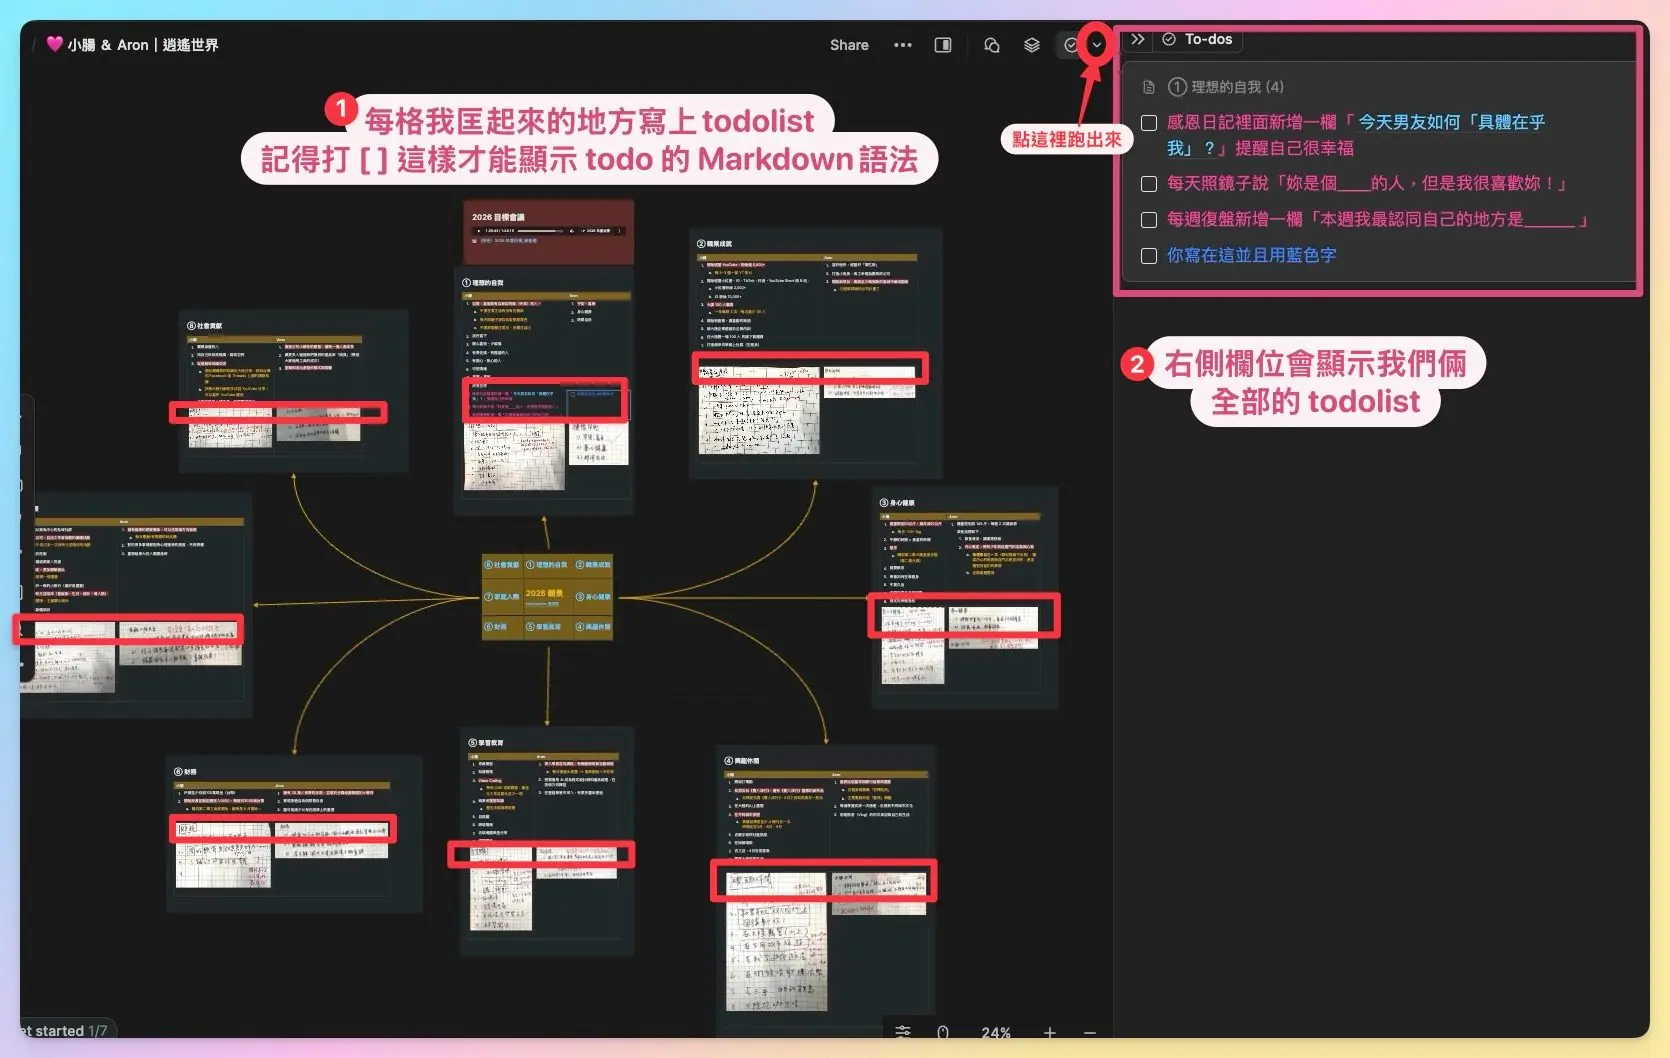This screenshot has width=1670, height=1058.
Task: Check the todo about 感恩日記
Action: [1148, 122]
